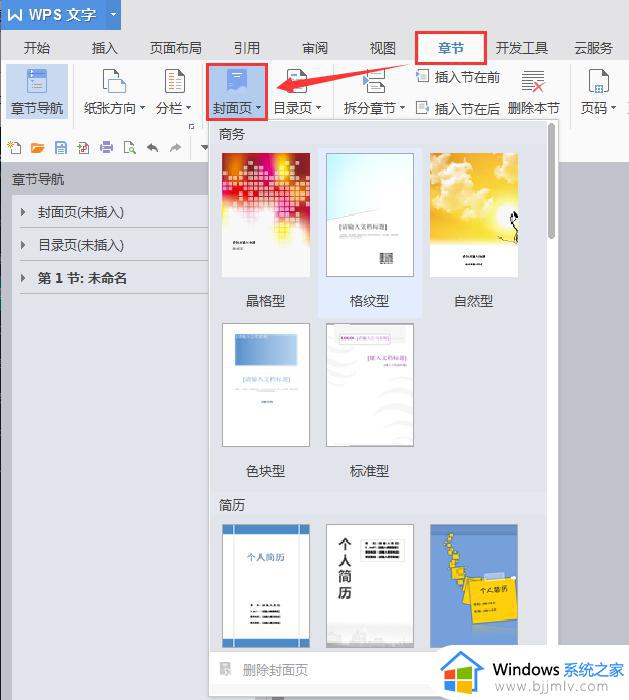Choose the 自然型 cover thumbnail
Screen dimensions: 629x700
[474, 215]
